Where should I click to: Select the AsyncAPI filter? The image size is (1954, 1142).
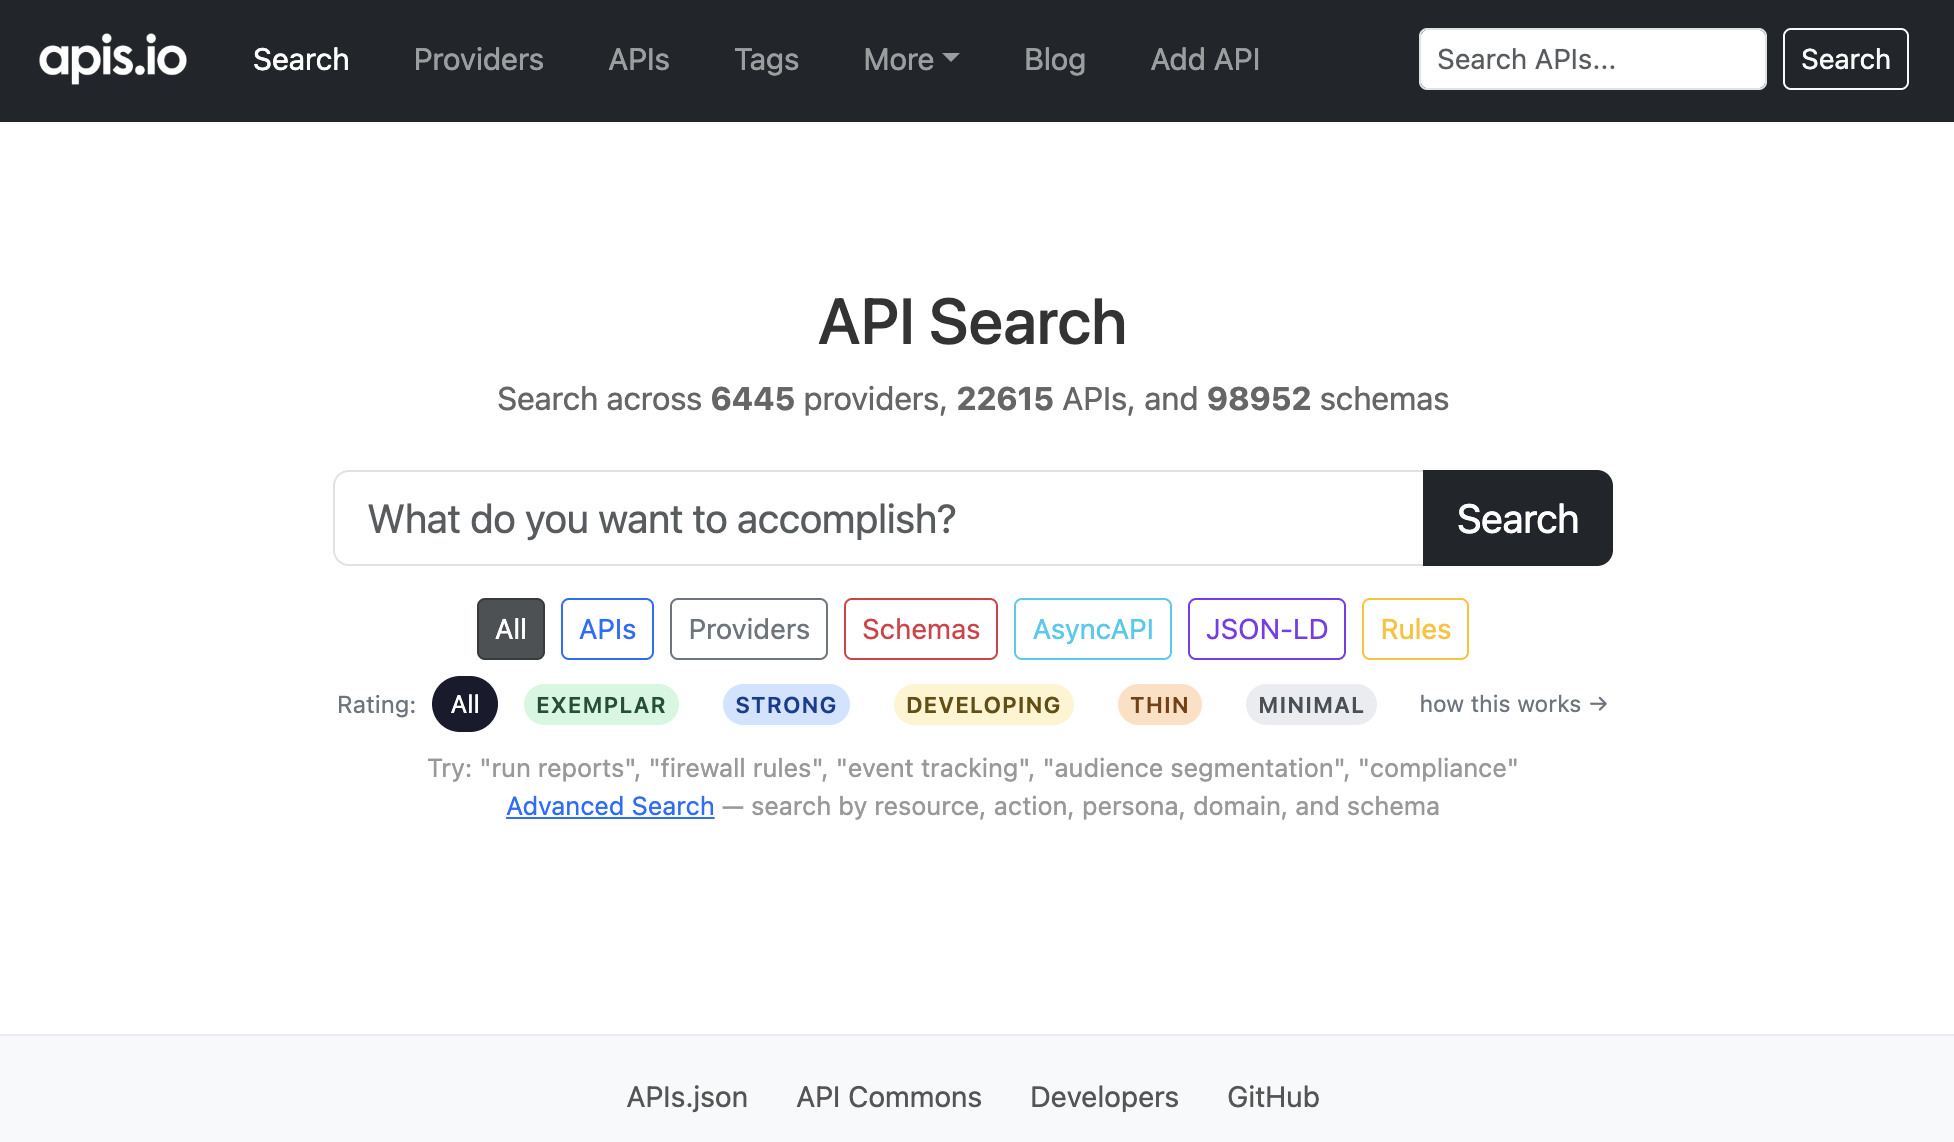(x=1093, y=629)
